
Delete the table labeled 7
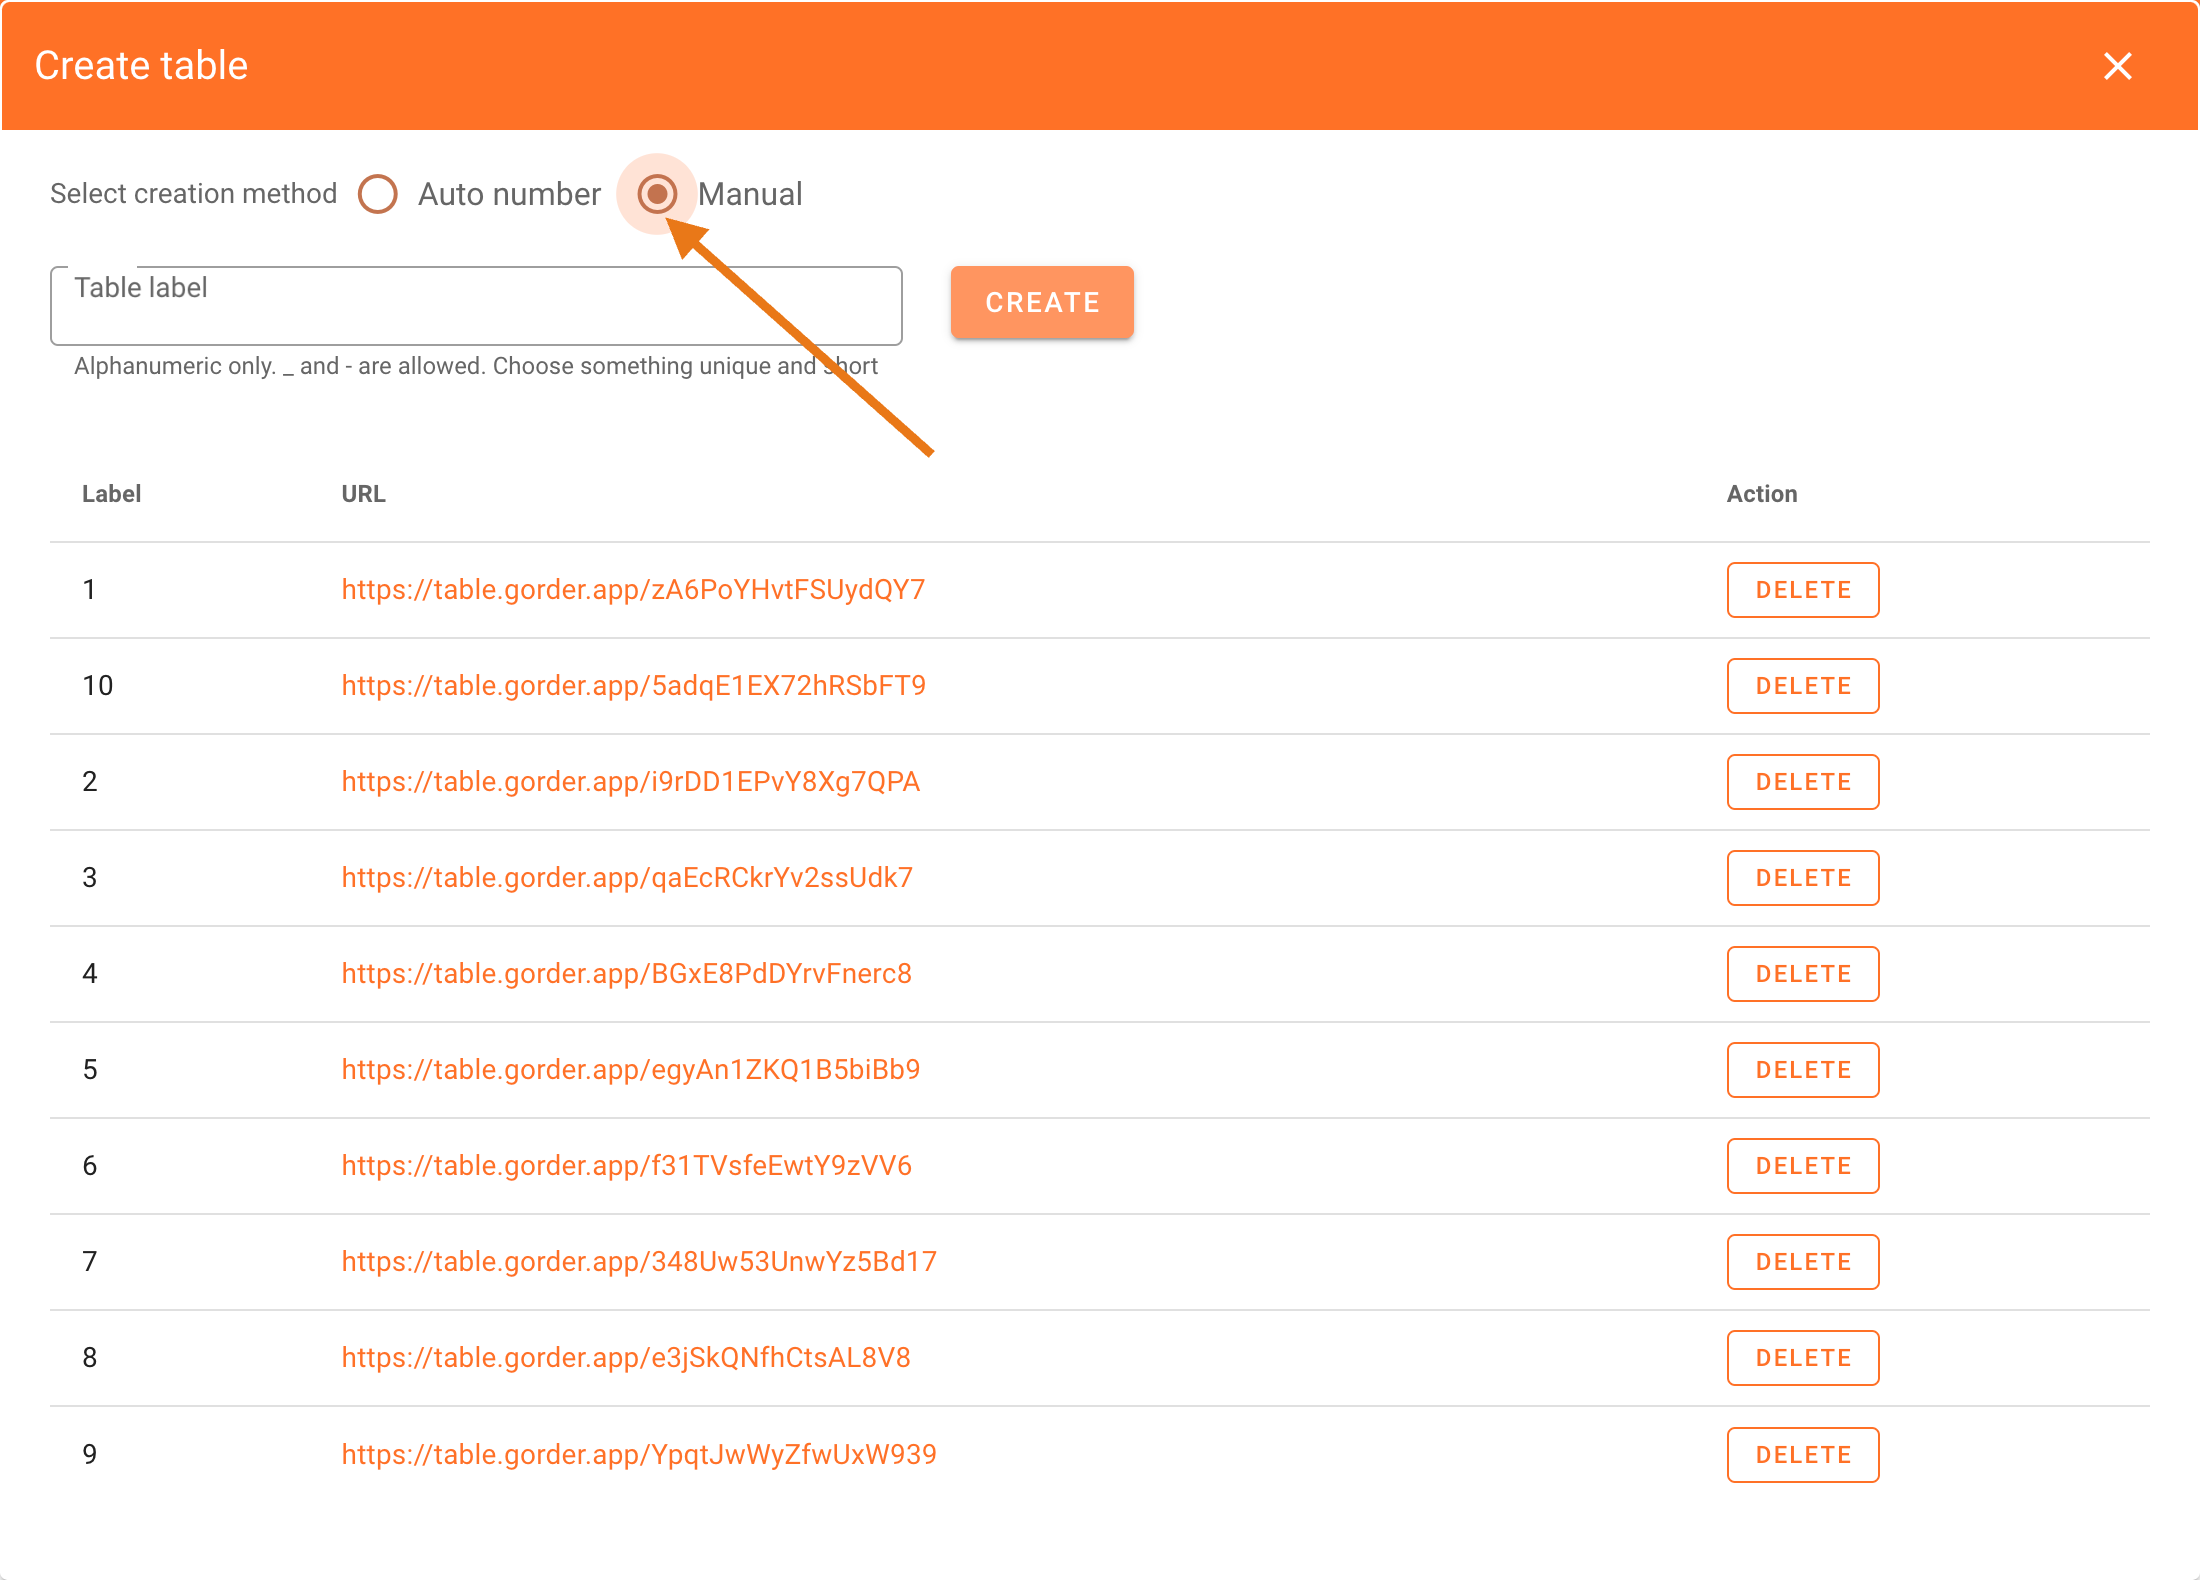coord(1803,1262)
